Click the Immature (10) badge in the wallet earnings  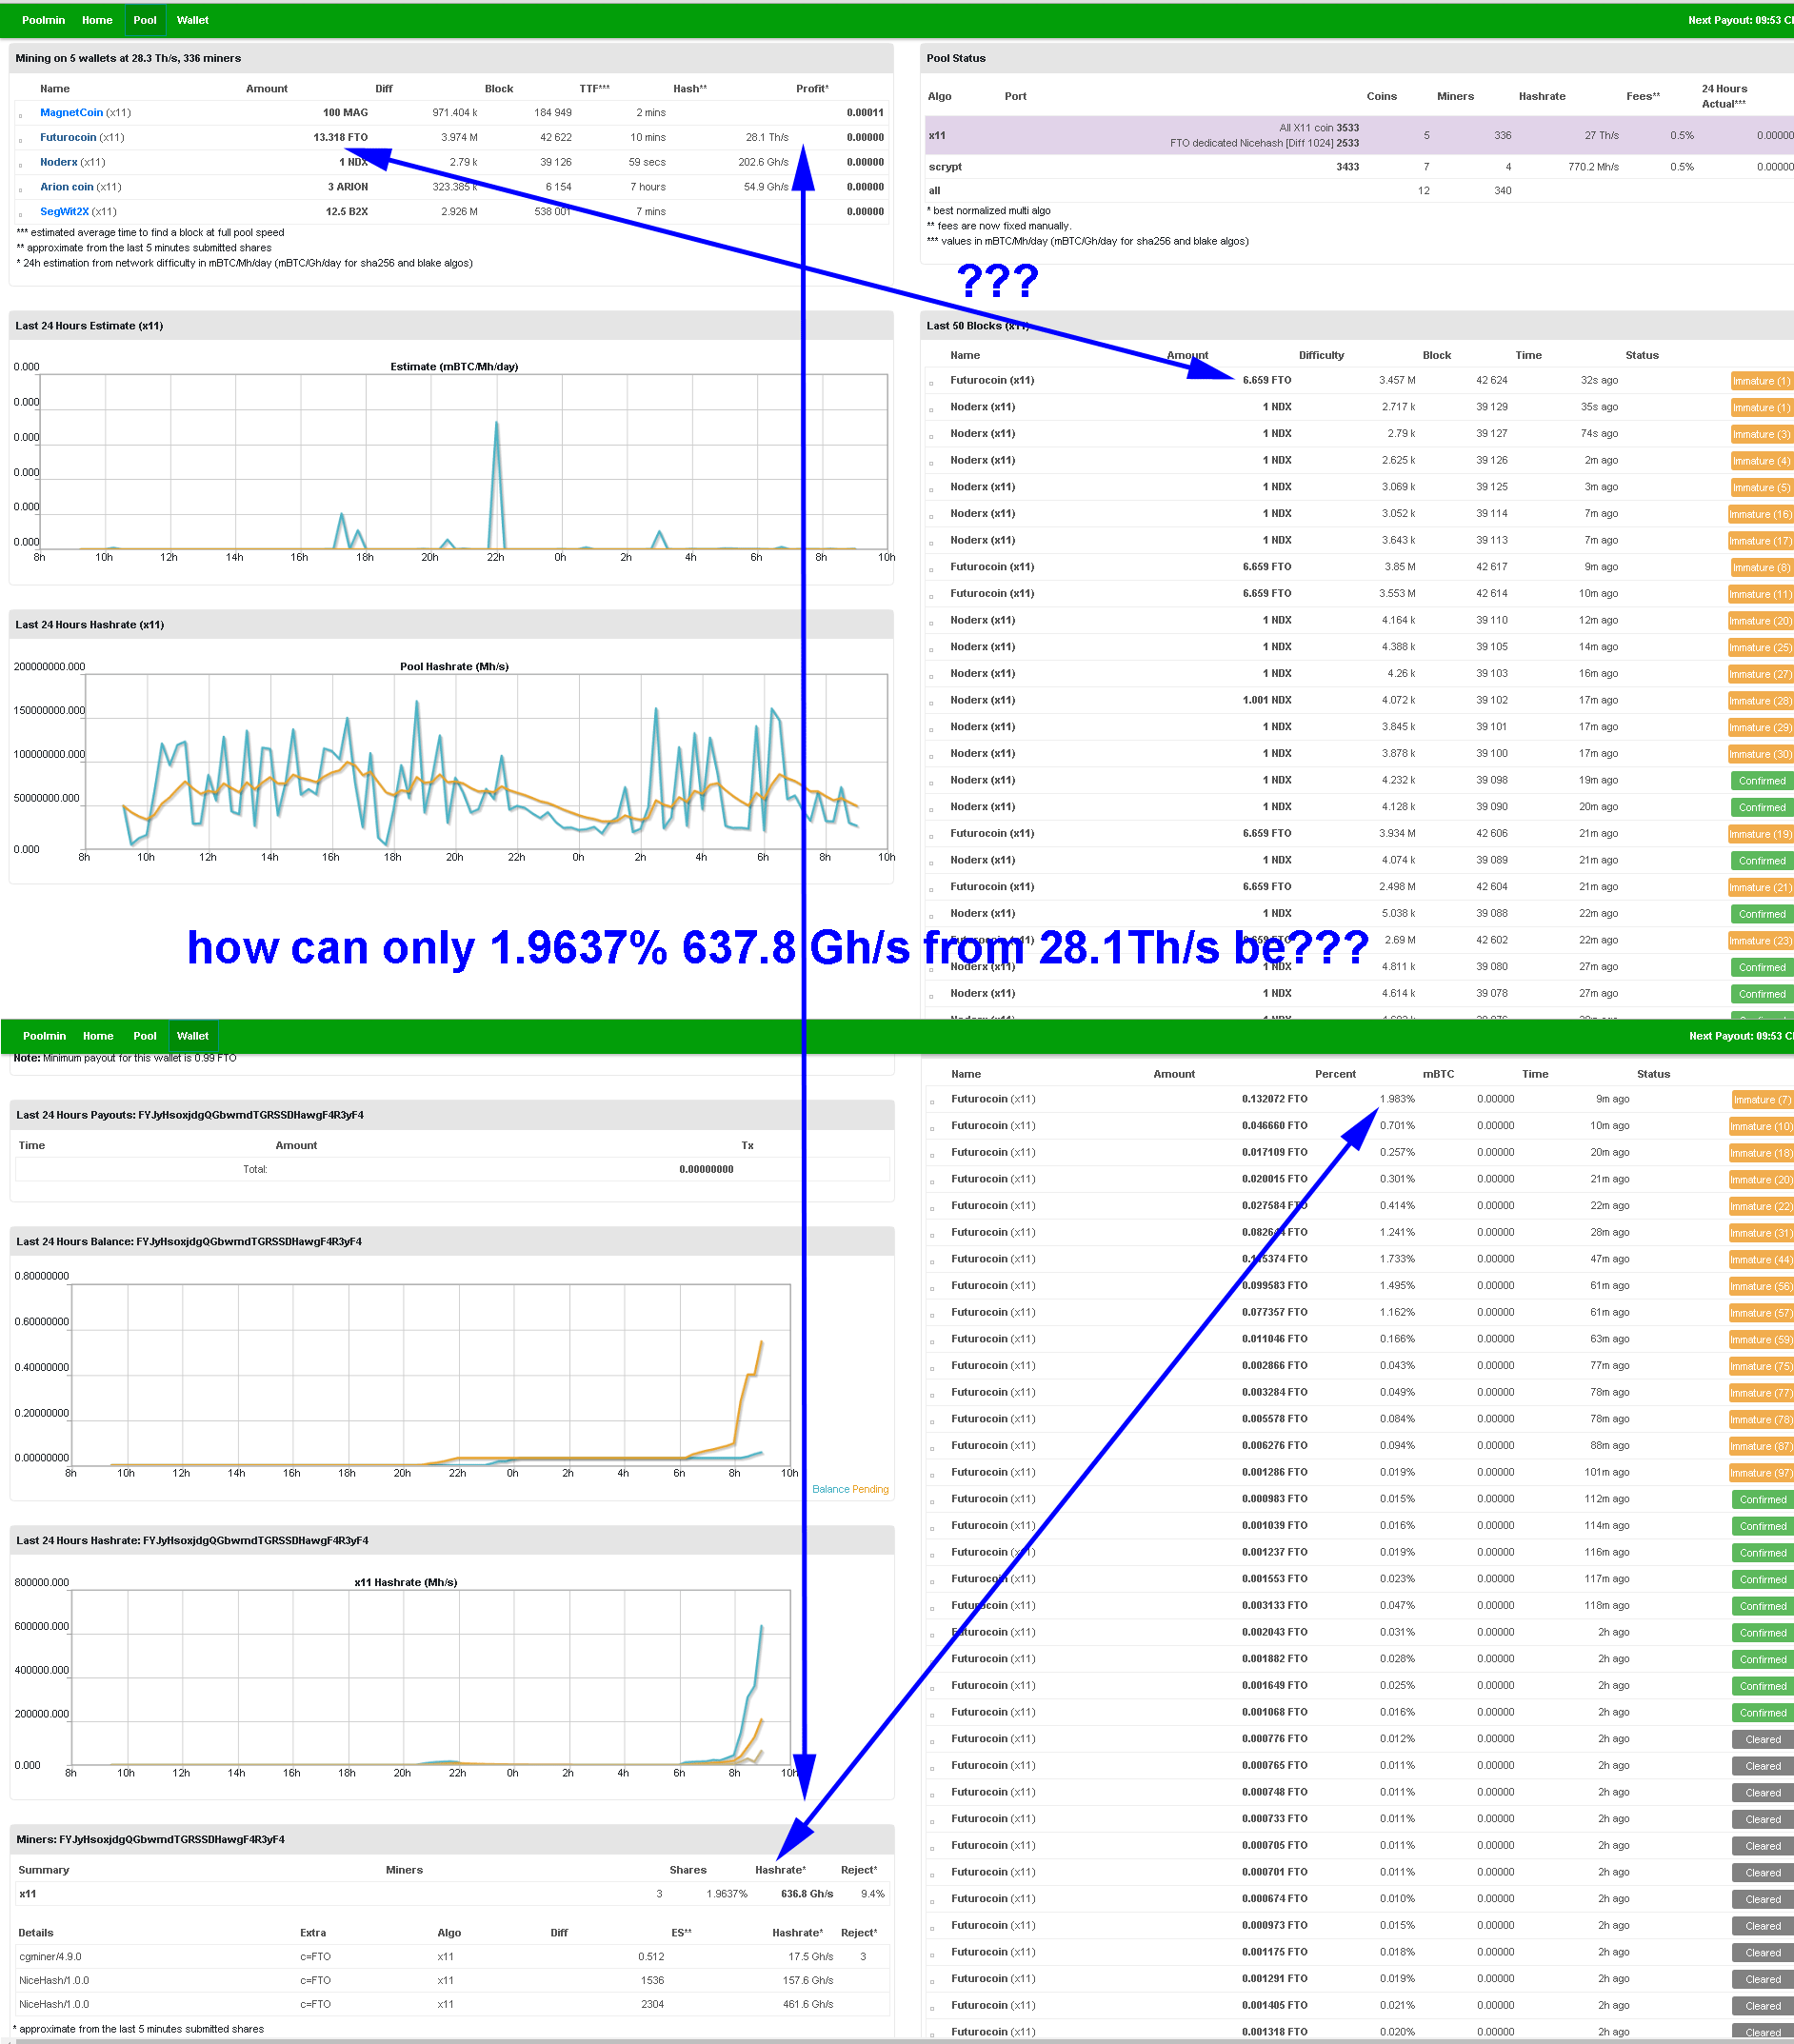point(1761,1127)
